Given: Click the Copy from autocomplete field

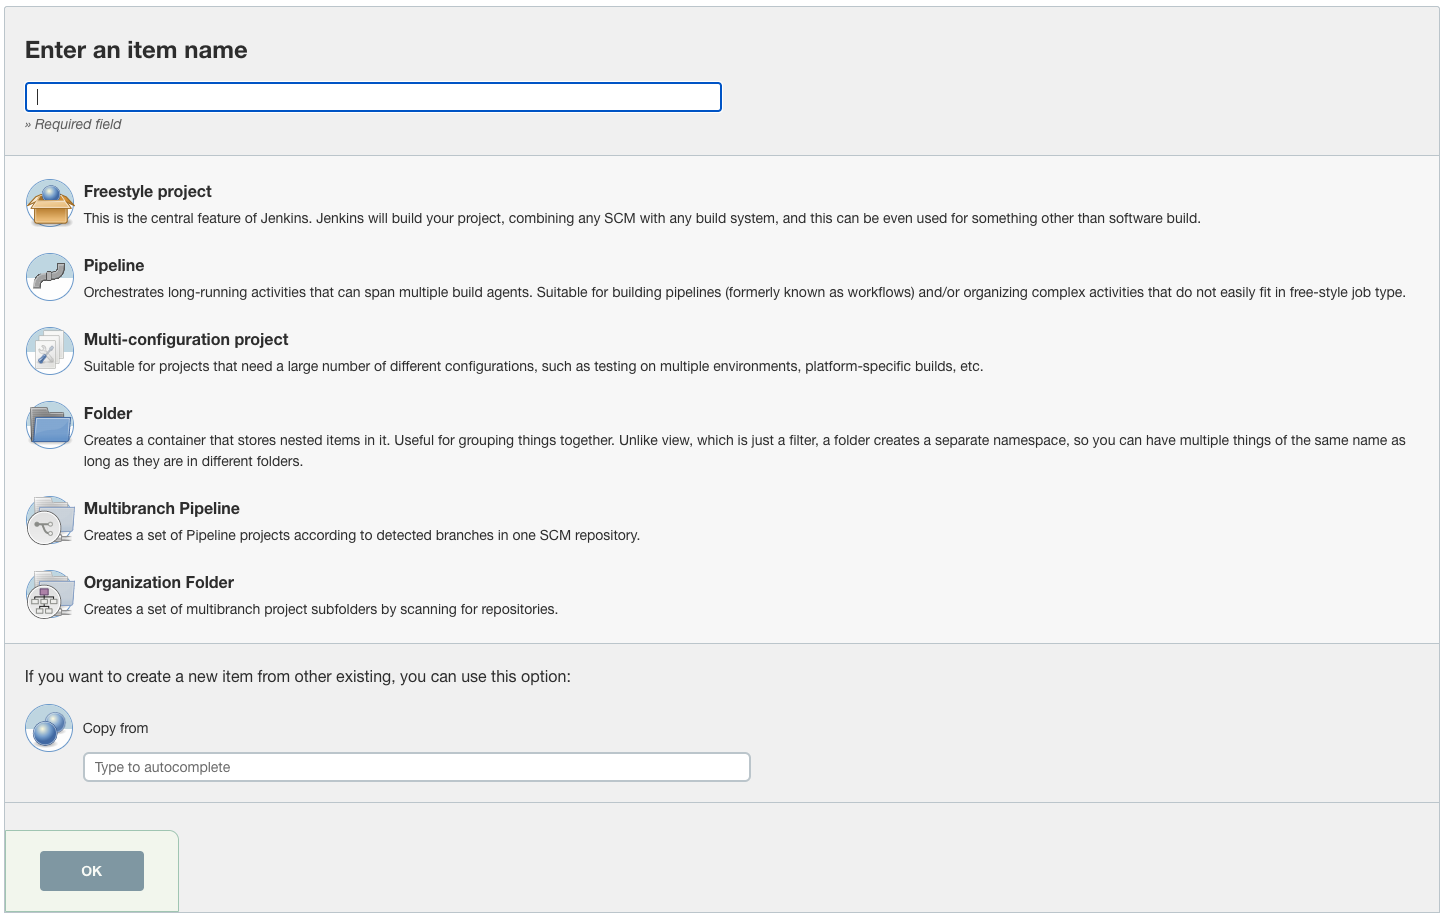Looking at the screenshot, I should point(416,767).
